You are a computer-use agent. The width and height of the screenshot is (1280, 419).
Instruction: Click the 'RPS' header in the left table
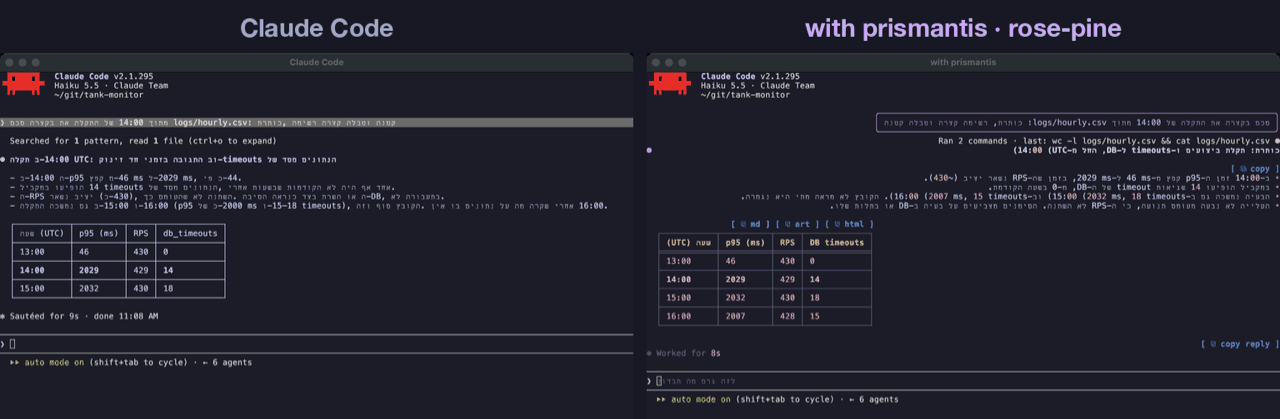click(x=141, y=232)
